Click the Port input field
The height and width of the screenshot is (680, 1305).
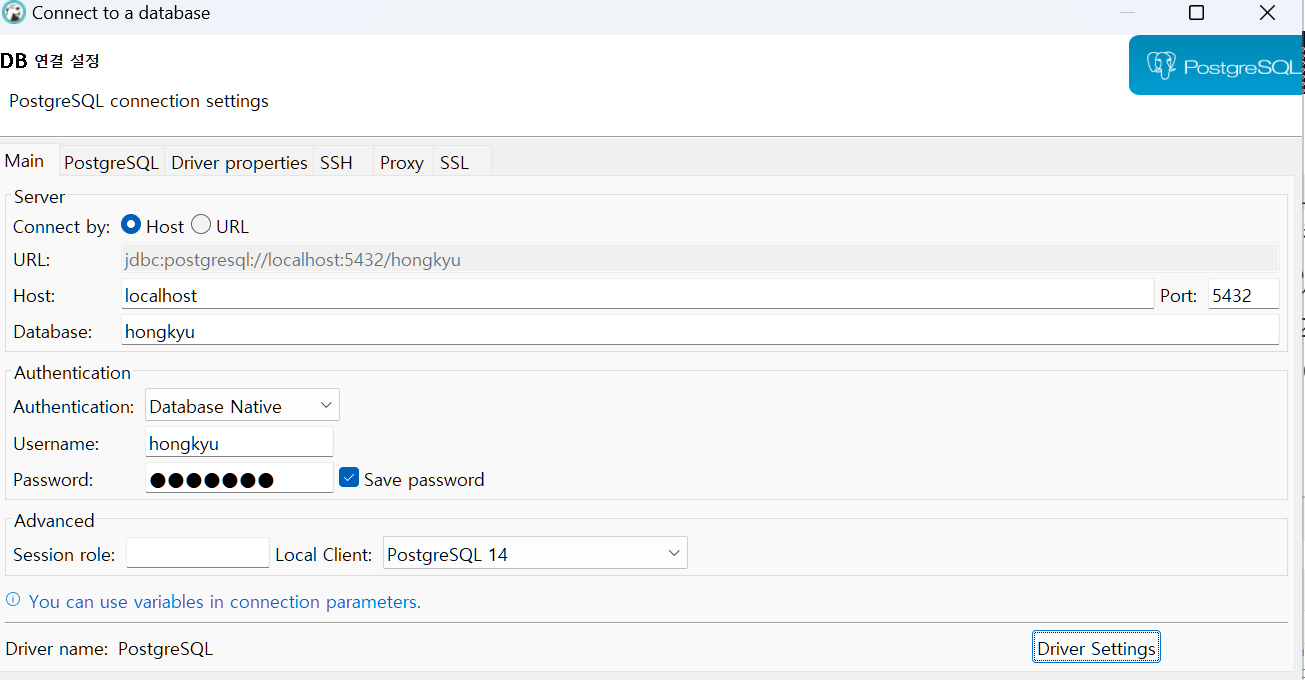1243,295
